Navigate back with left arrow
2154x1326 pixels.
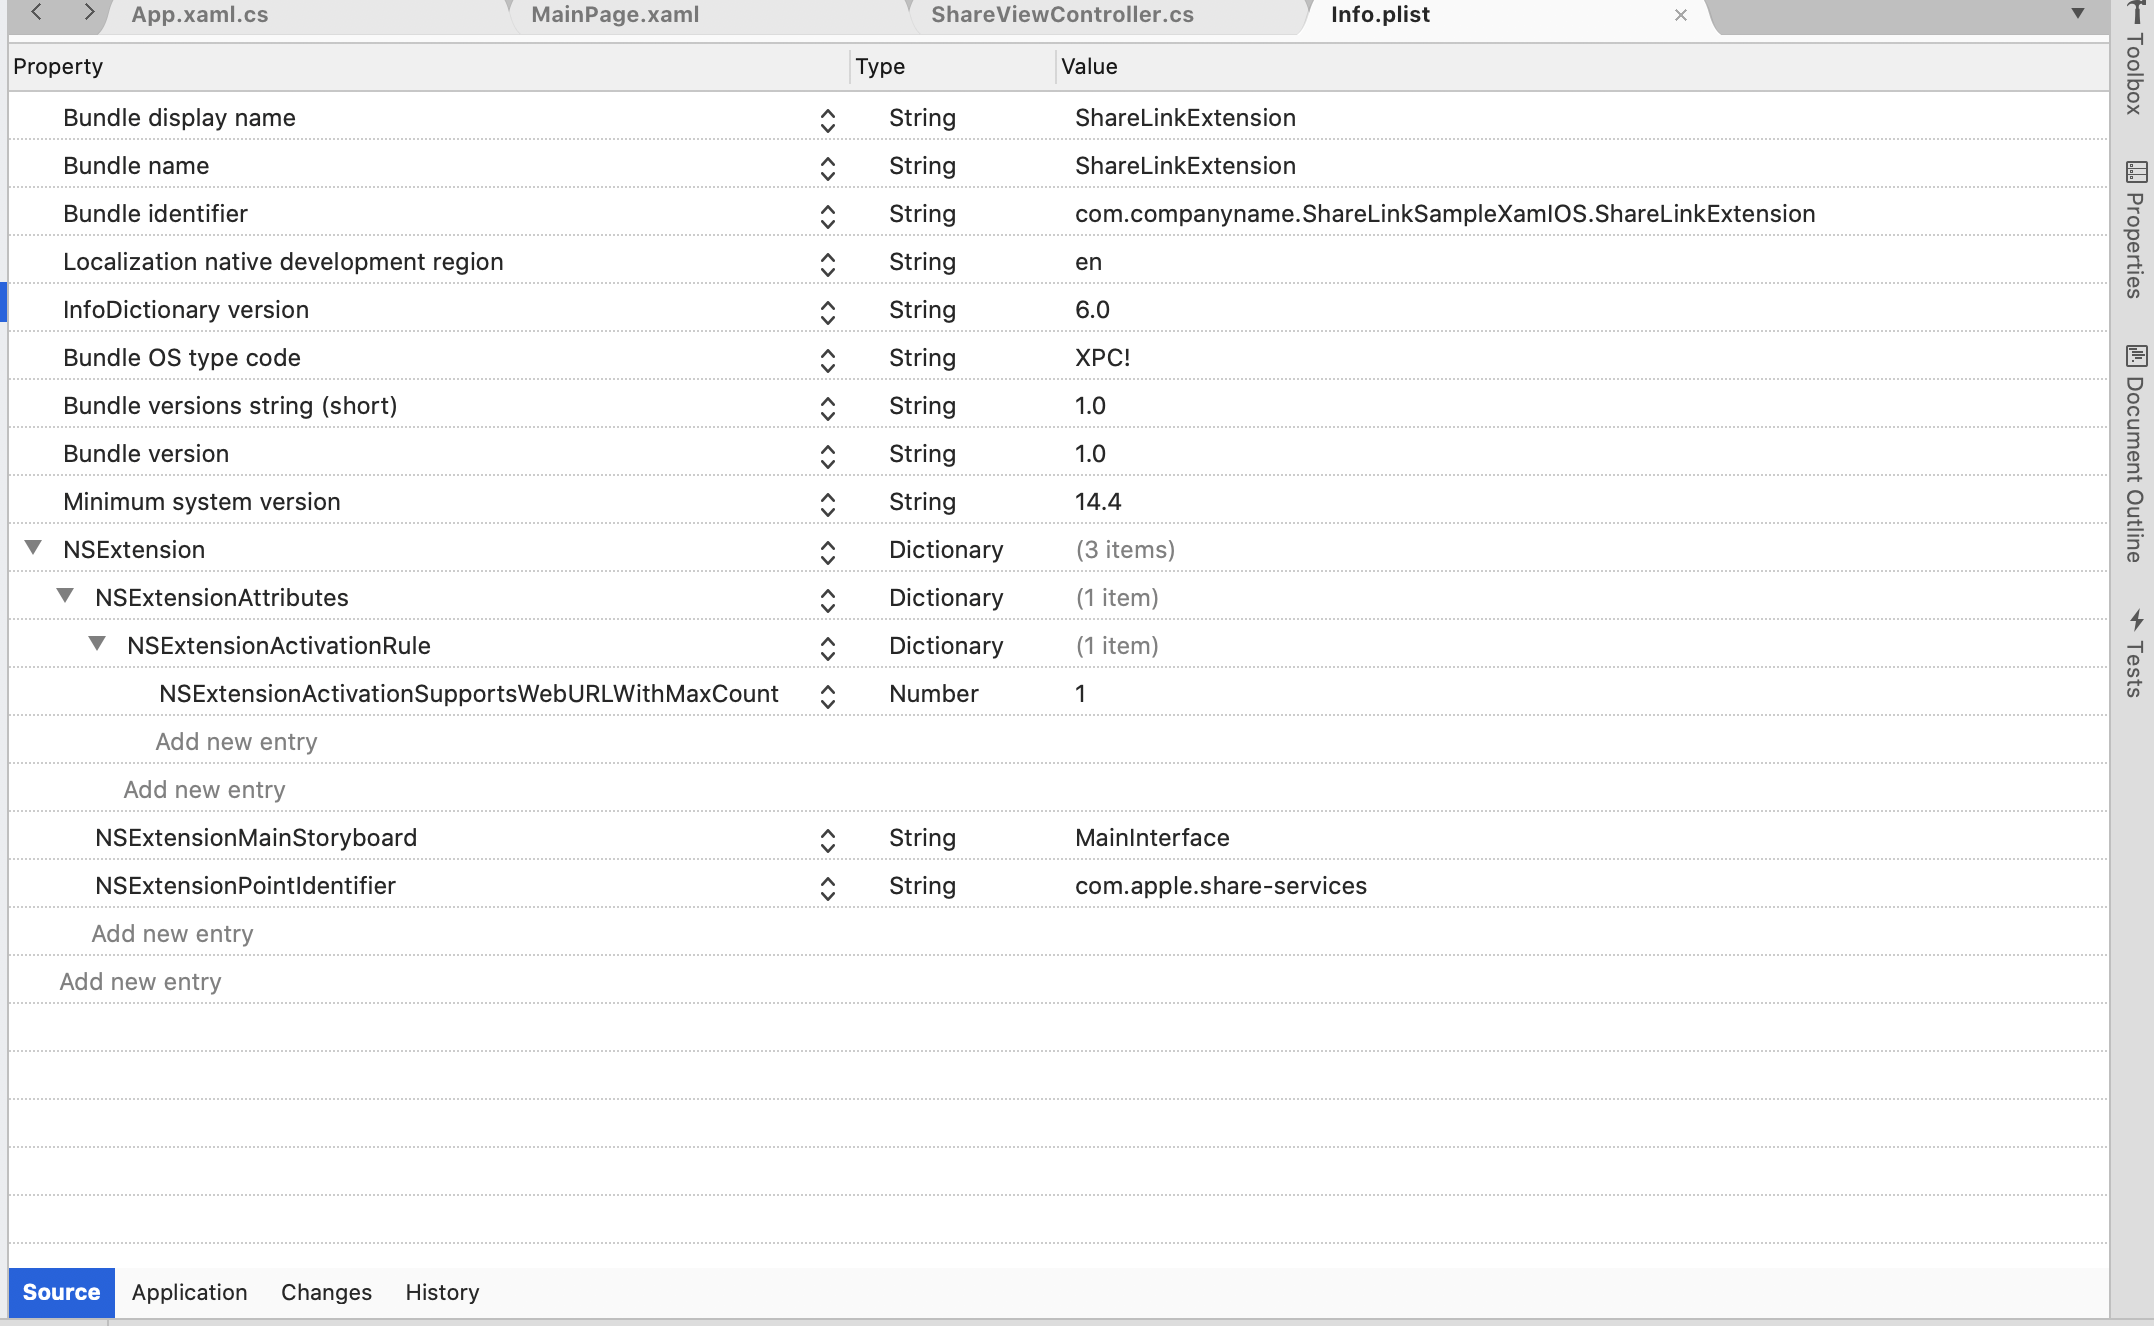point(37,13)
